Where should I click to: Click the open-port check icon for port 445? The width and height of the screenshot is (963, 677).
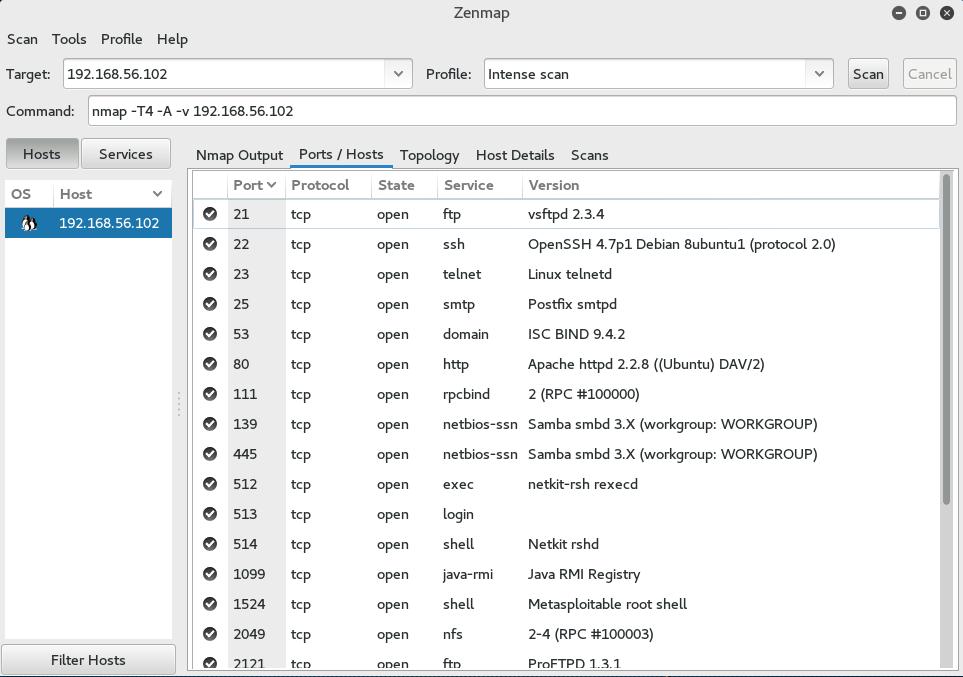[210, 454]
